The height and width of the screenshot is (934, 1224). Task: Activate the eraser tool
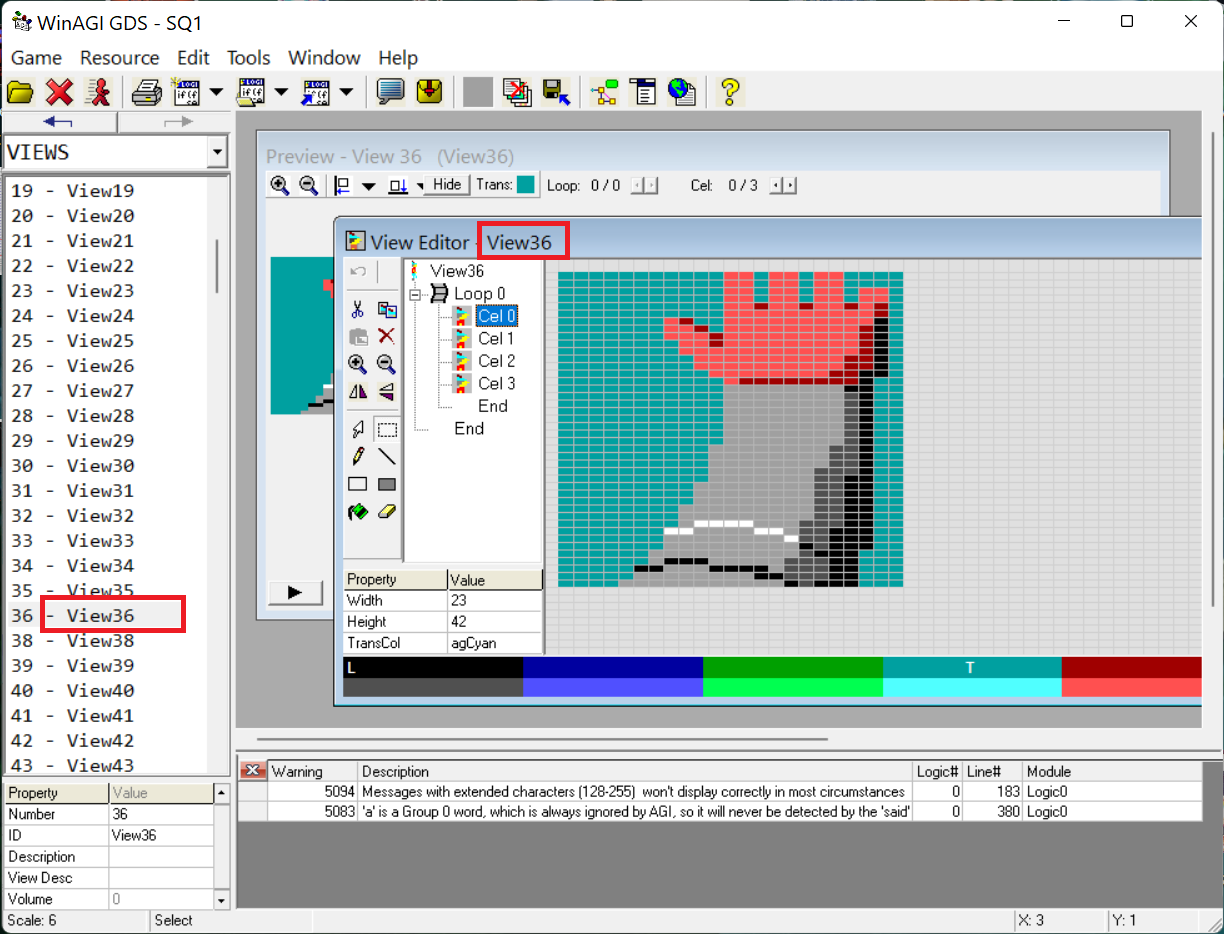pos(387,511)
